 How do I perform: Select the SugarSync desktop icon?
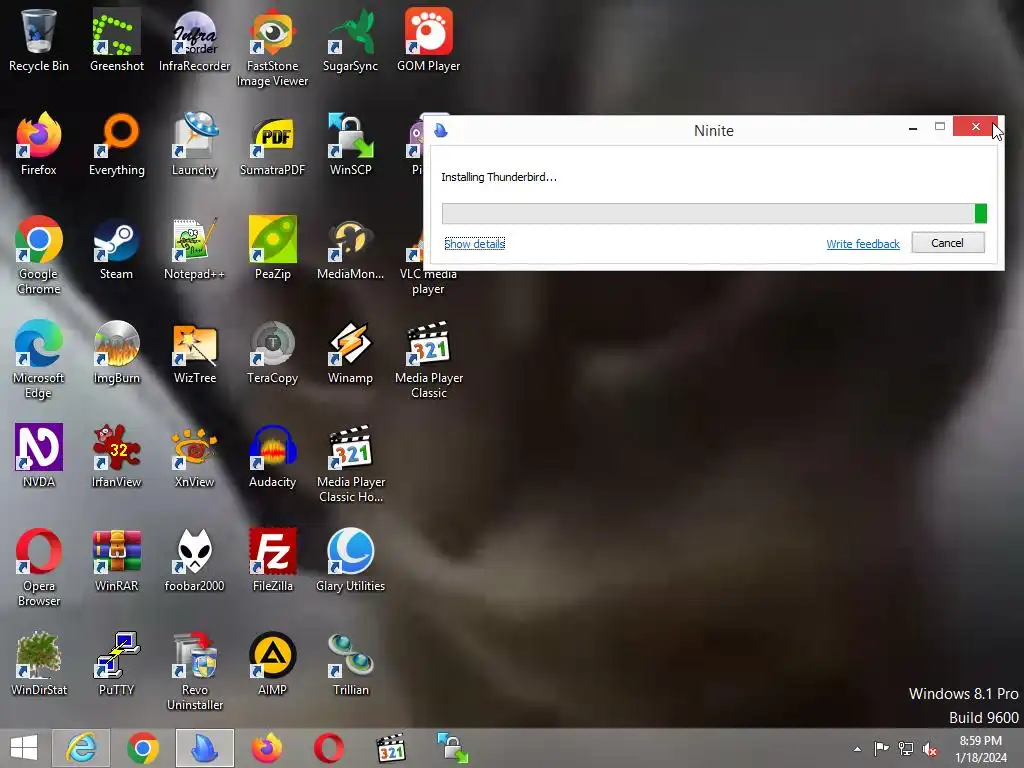(x=351, y=39)
